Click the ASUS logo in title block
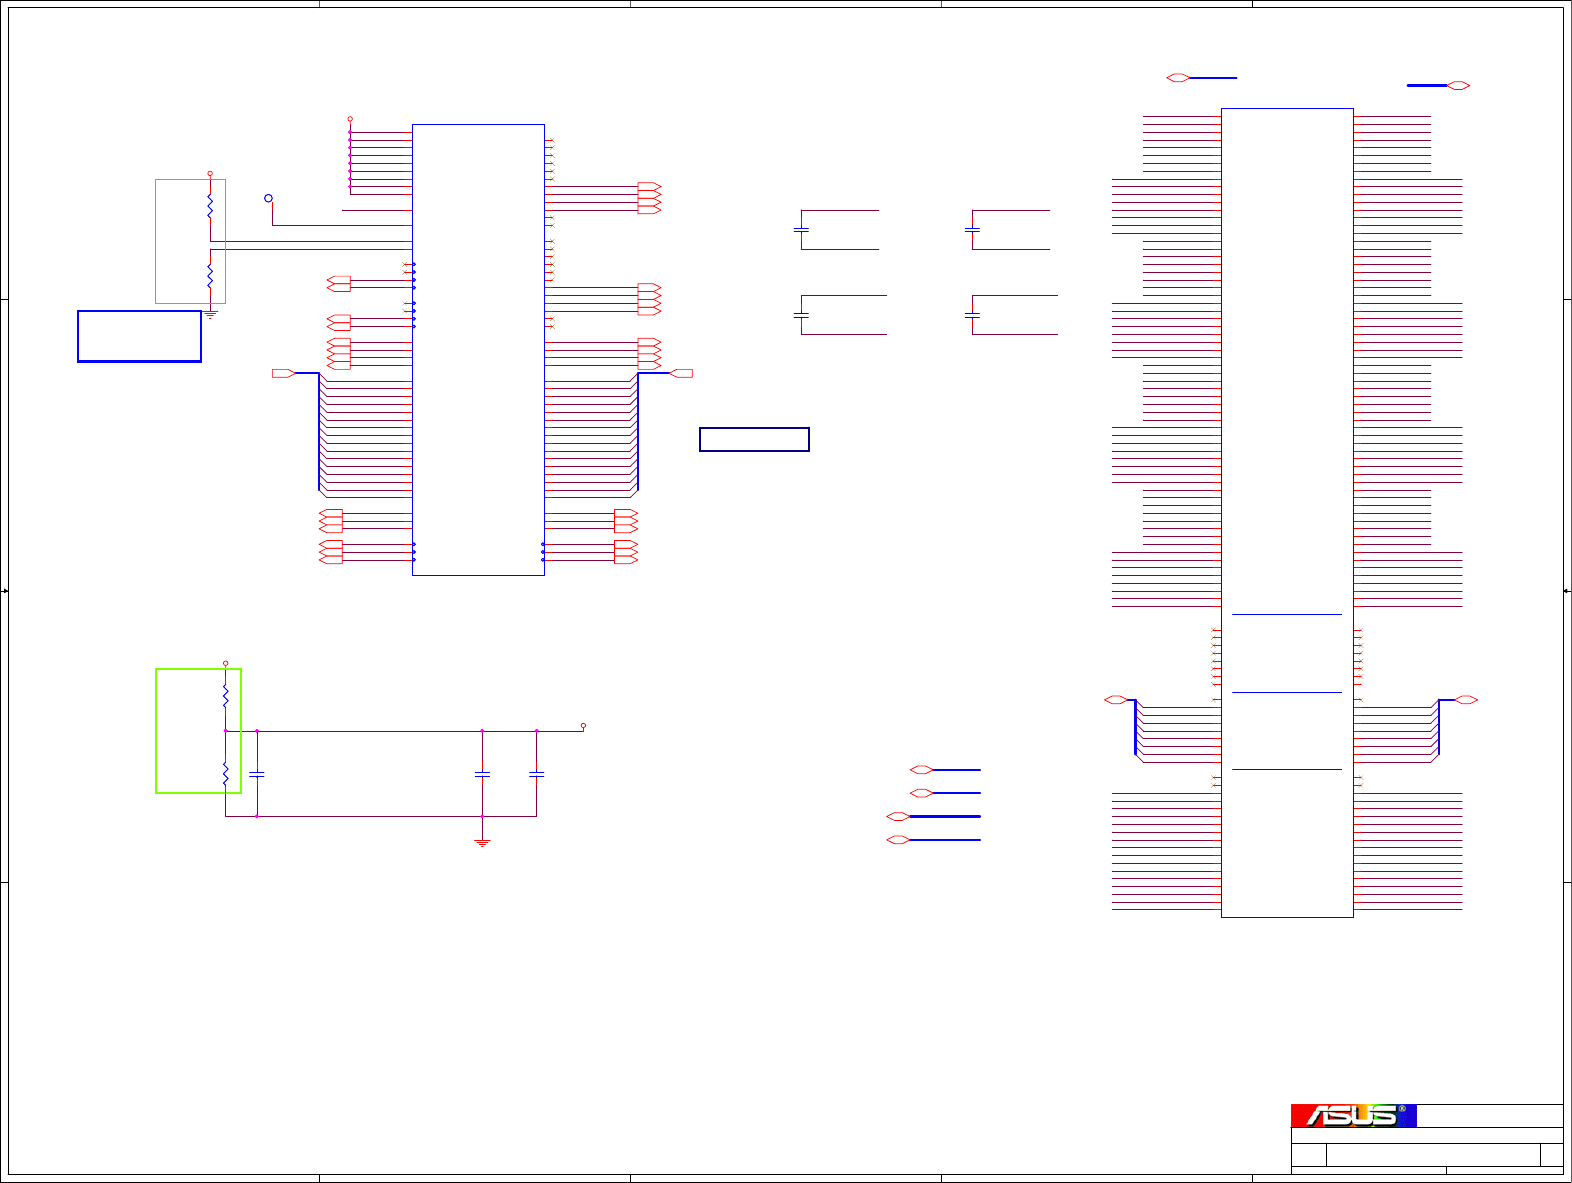 (x=1353, y=1115)
